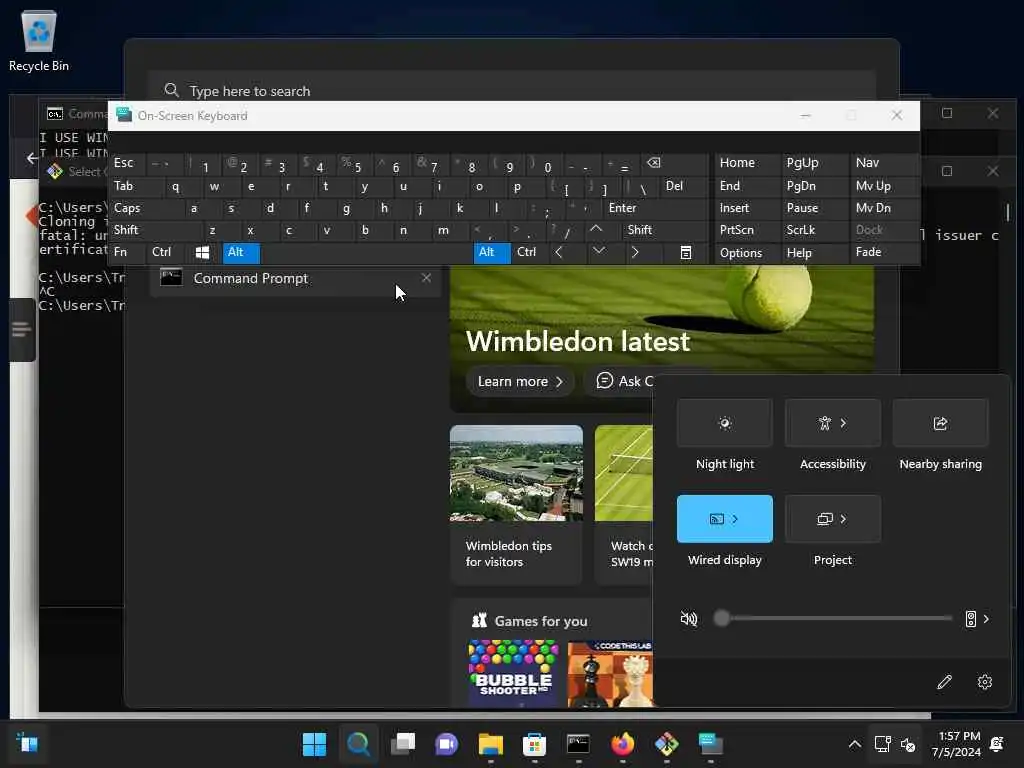Click the Home key on On-Screen Keyboard
Viewport: 1024px width, 768px height.
click(747, 163)
